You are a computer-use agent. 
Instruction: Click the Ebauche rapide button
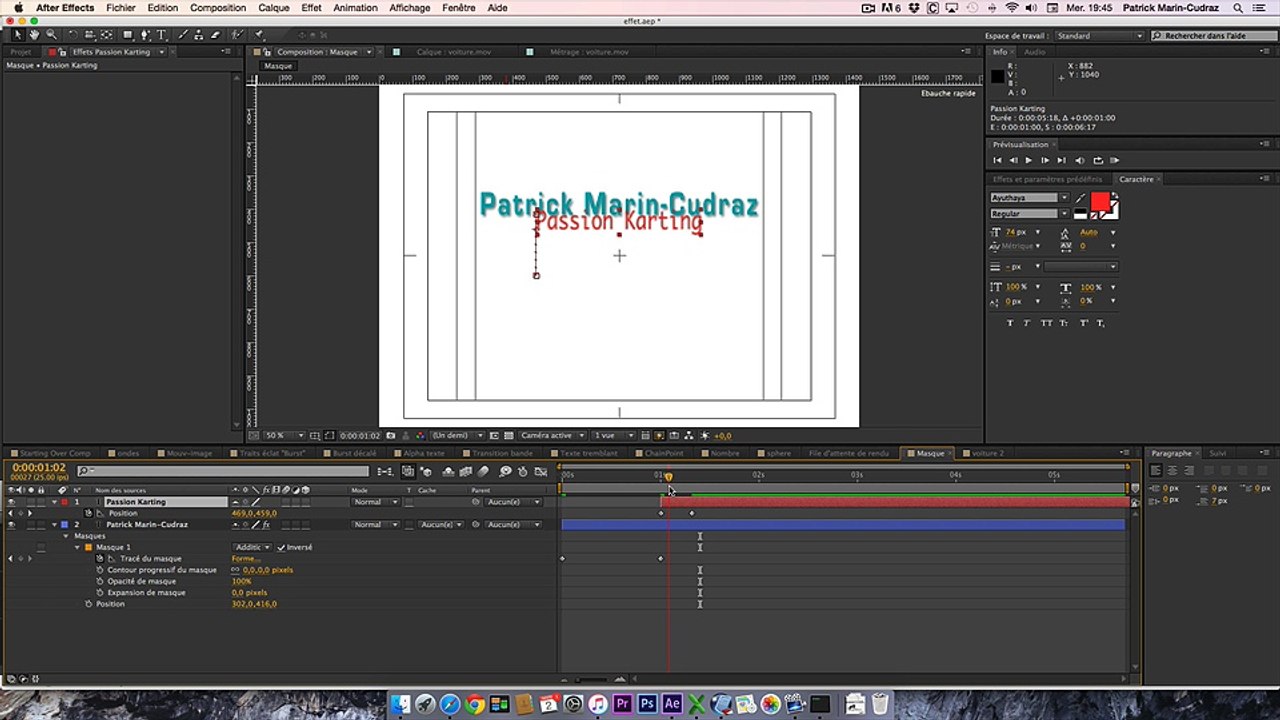pyautogui.click(x=948, y=93)
